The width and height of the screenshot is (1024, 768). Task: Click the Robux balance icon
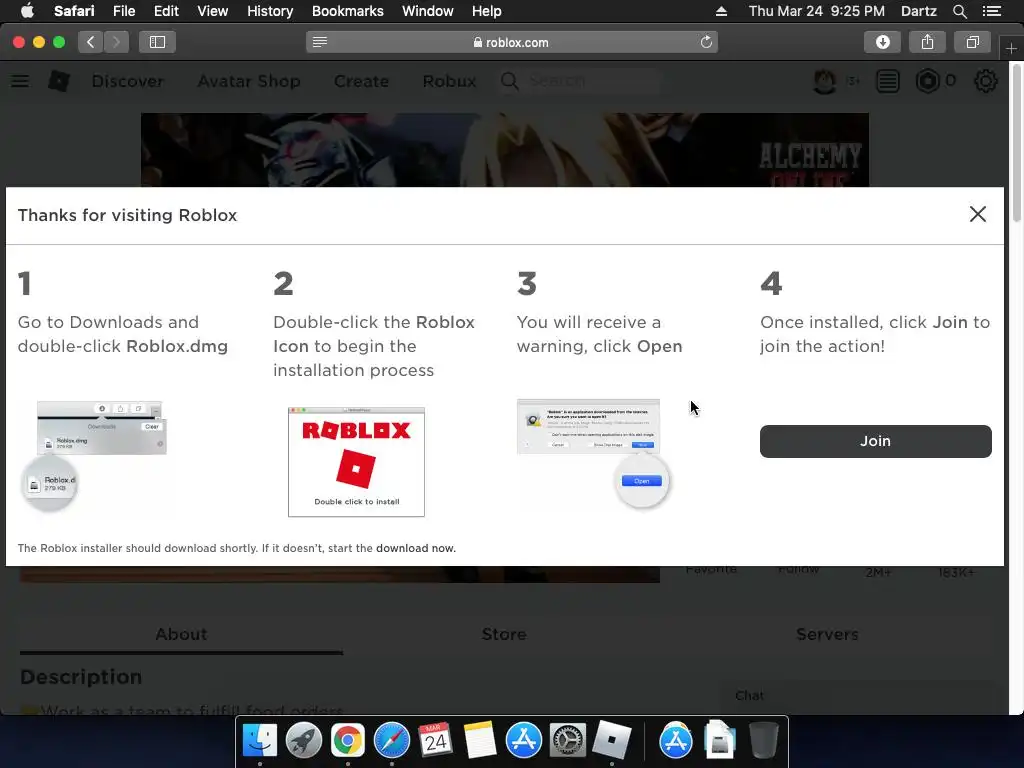(927, 81)
